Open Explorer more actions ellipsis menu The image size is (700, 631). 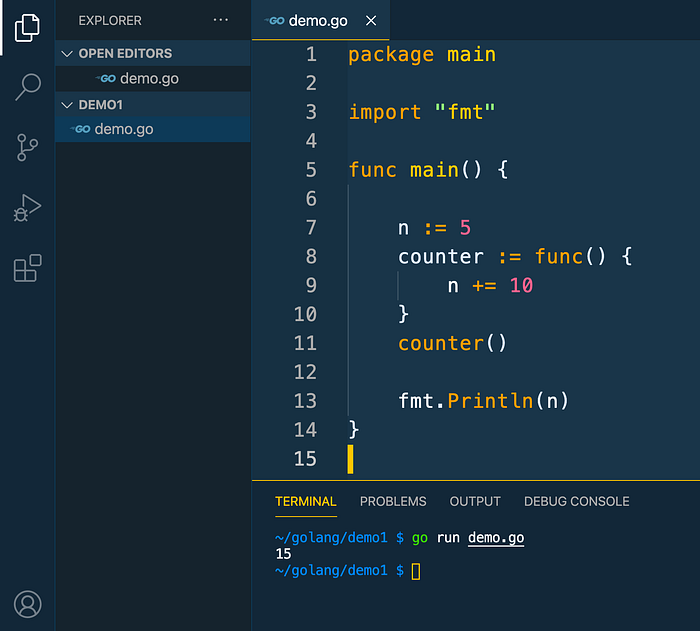[x=221, y=20]
